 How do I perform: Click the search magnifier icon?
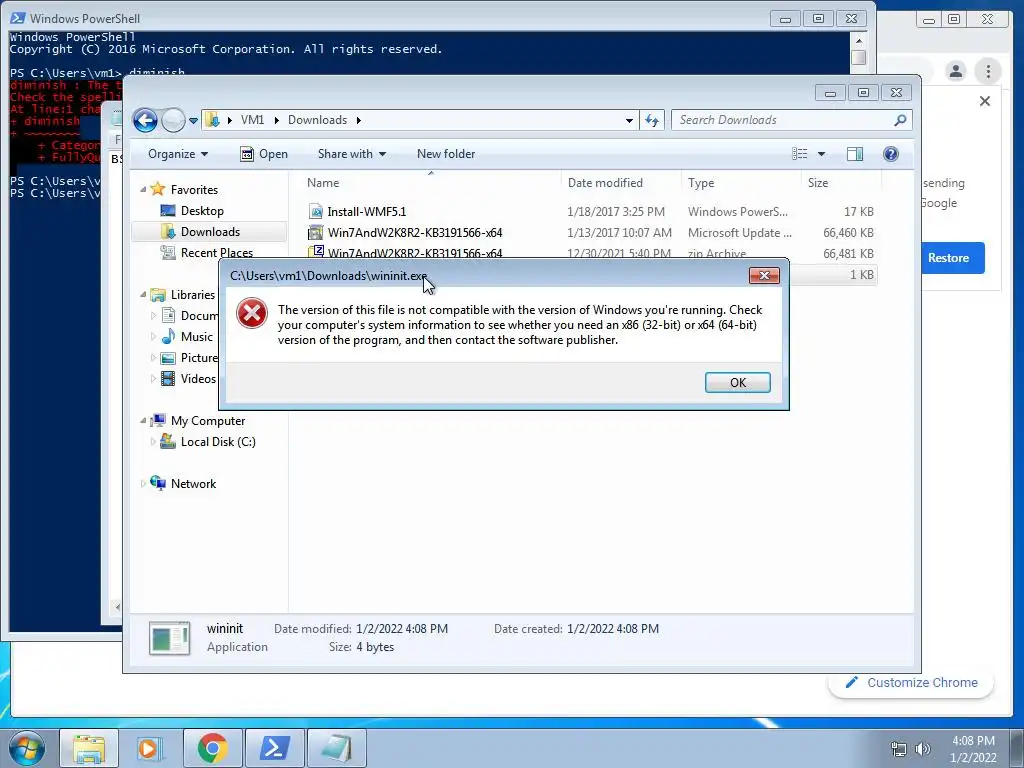point(901,120)
